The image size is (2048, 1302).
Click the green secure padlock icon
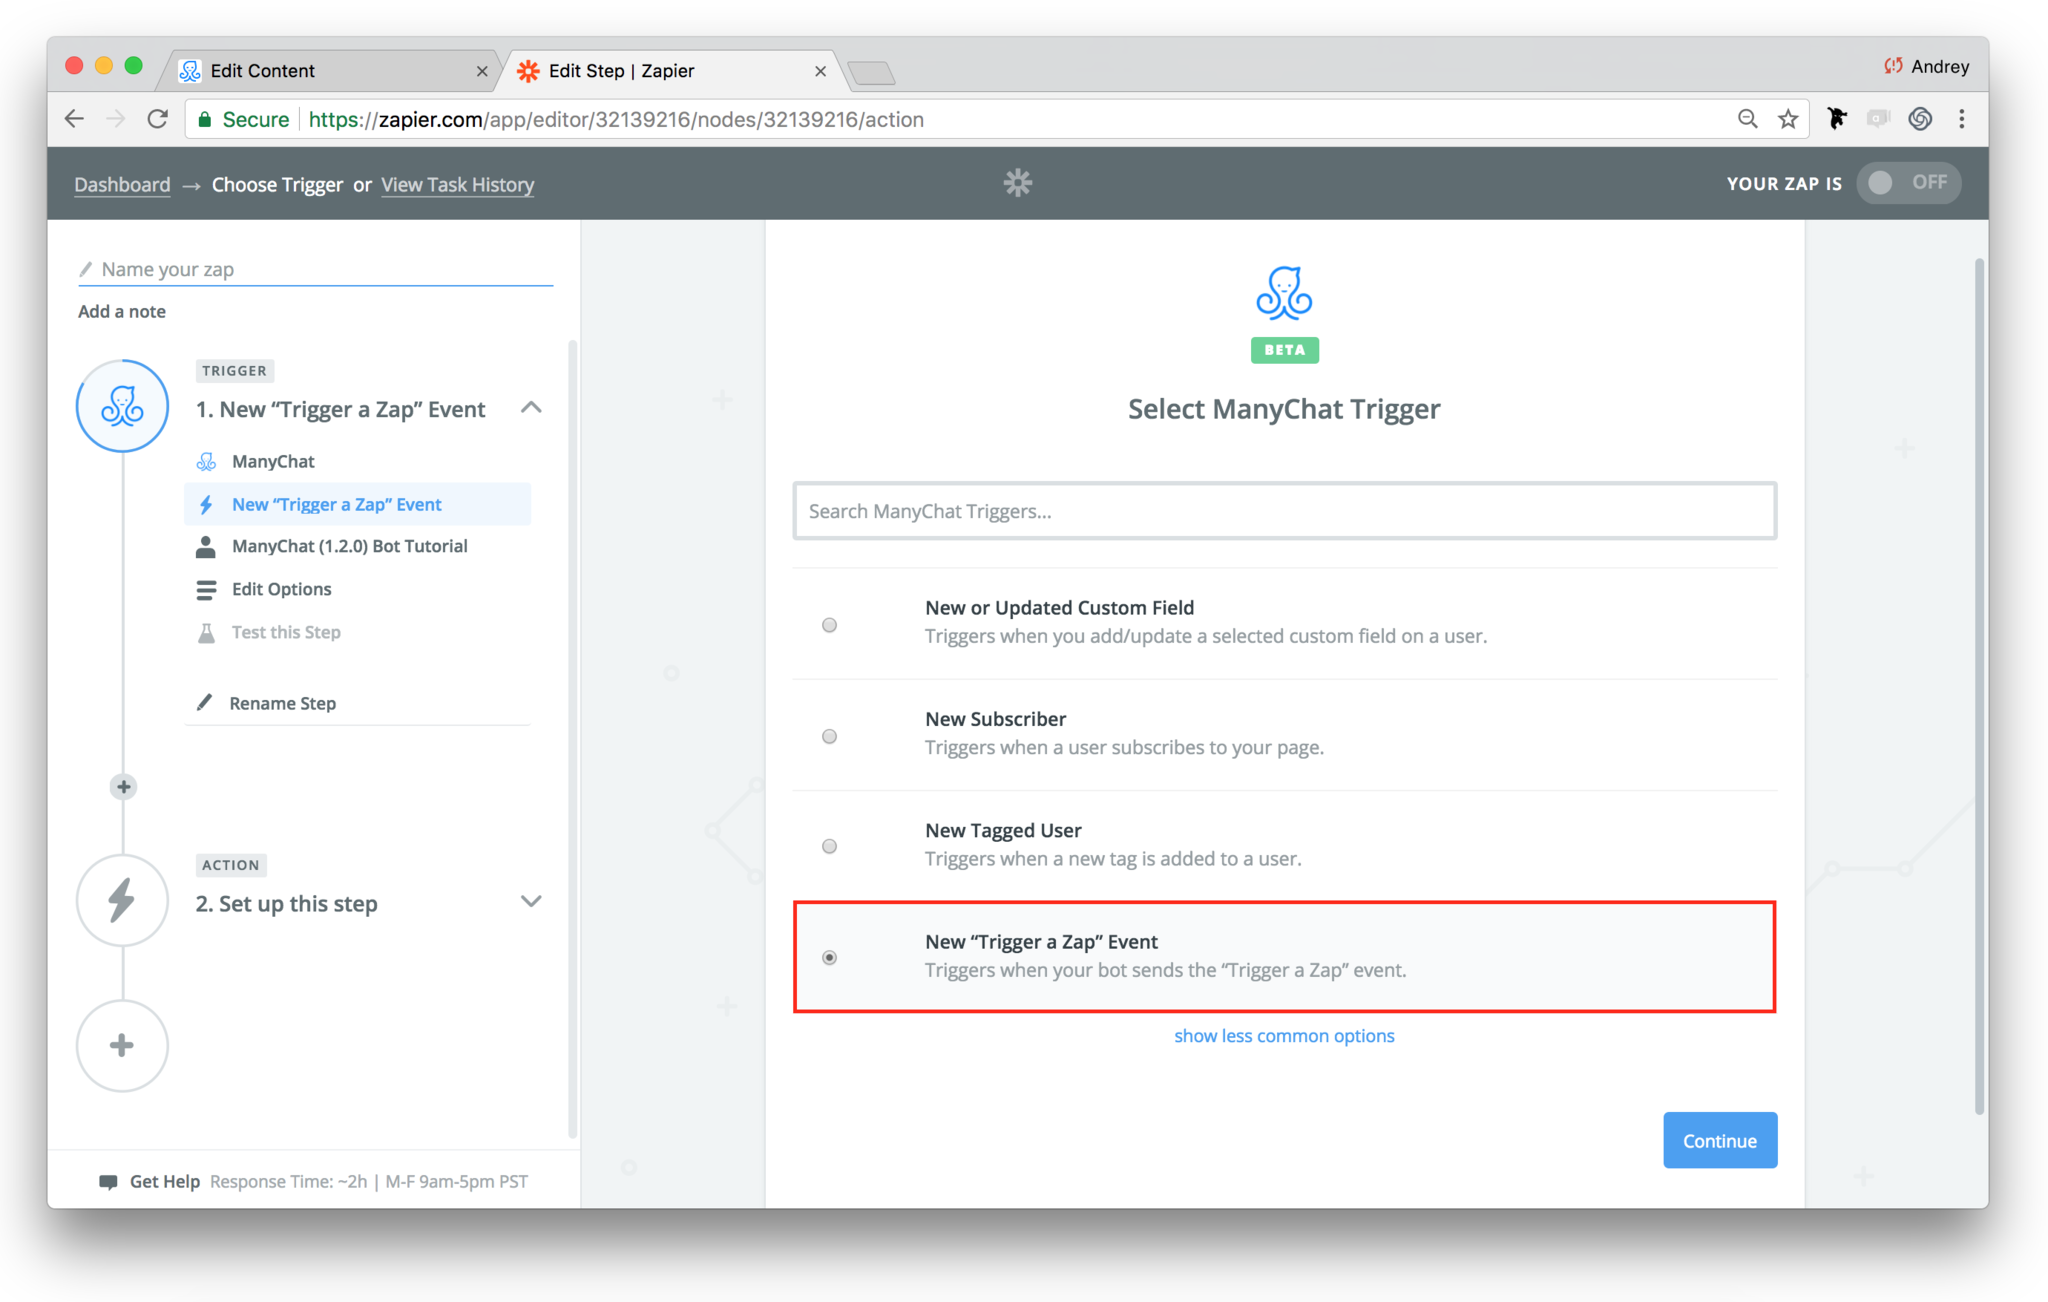pos(205,119)
